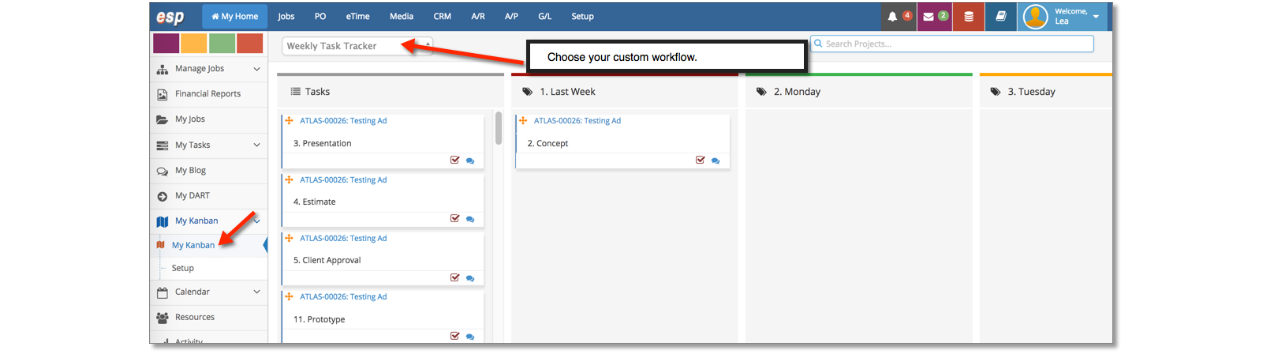1267x360 pixels.
Task: Click the comment icon on the Estimate card
Action: pos(470,219)
